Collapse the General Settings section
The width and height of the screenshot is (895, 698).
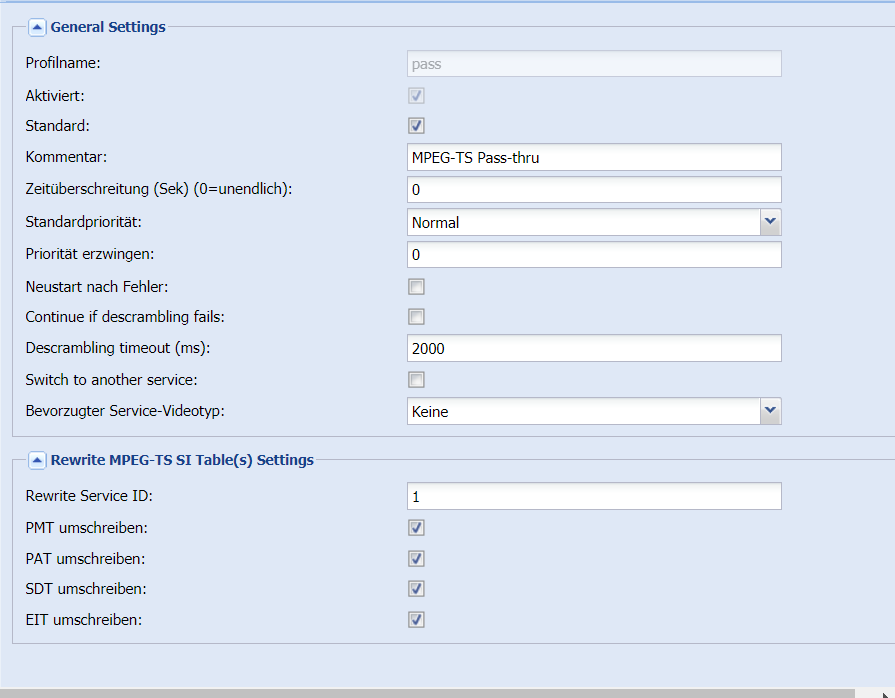(37, 27)
